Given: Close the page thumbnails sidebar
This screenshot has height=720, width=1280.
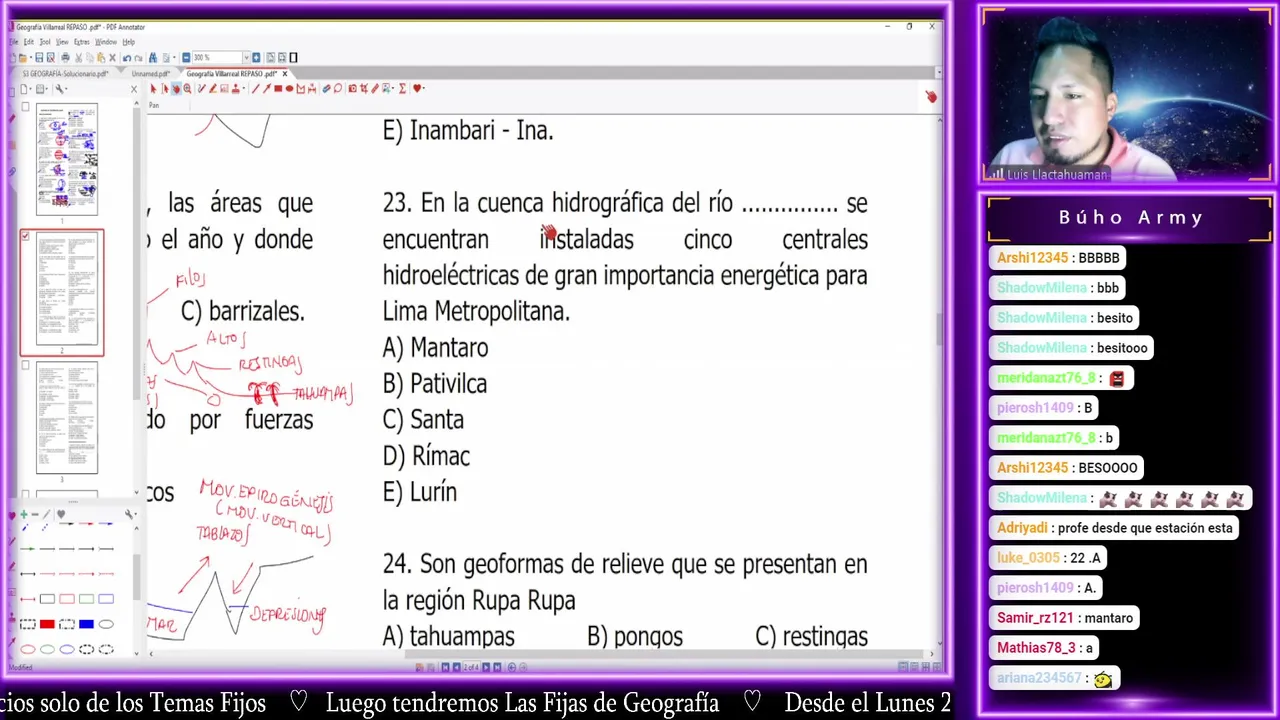Looking at the screenshot, I should click(x=134, y=89).
